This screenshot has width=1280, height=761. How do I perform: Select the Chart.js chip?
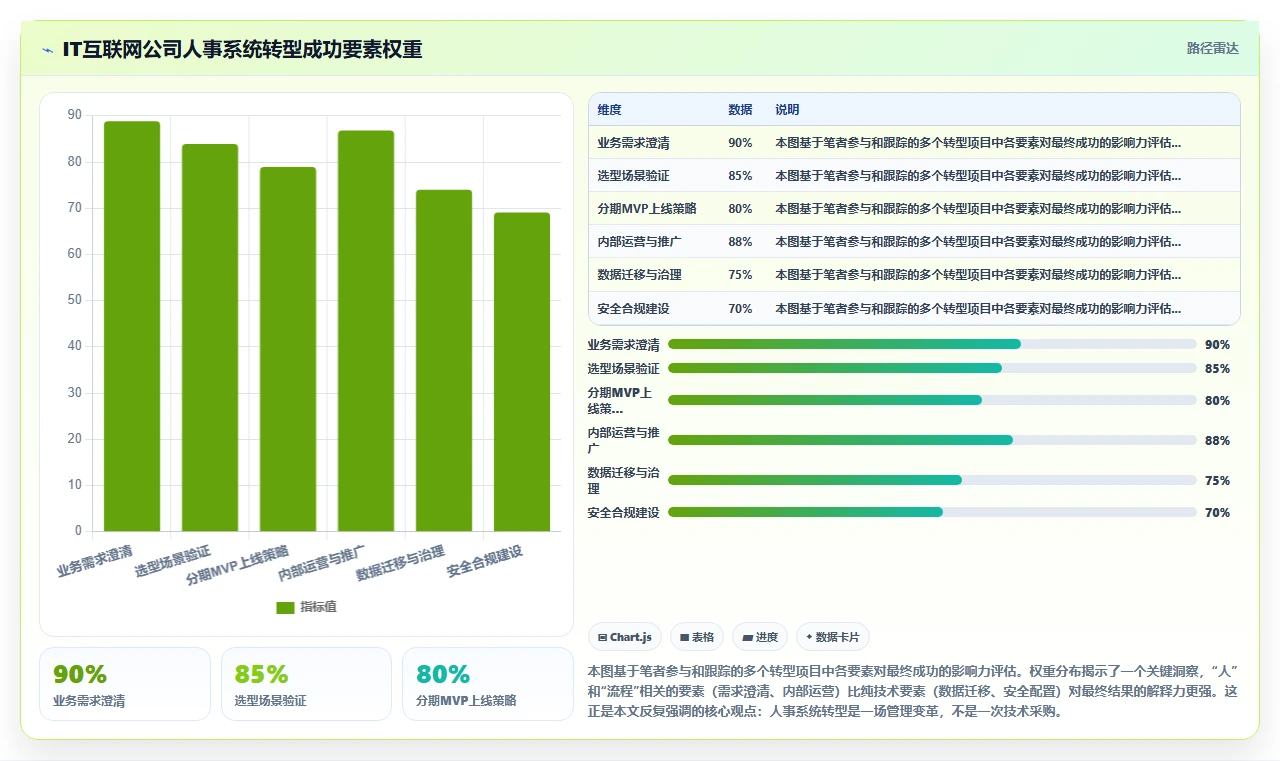click(625, 637)
